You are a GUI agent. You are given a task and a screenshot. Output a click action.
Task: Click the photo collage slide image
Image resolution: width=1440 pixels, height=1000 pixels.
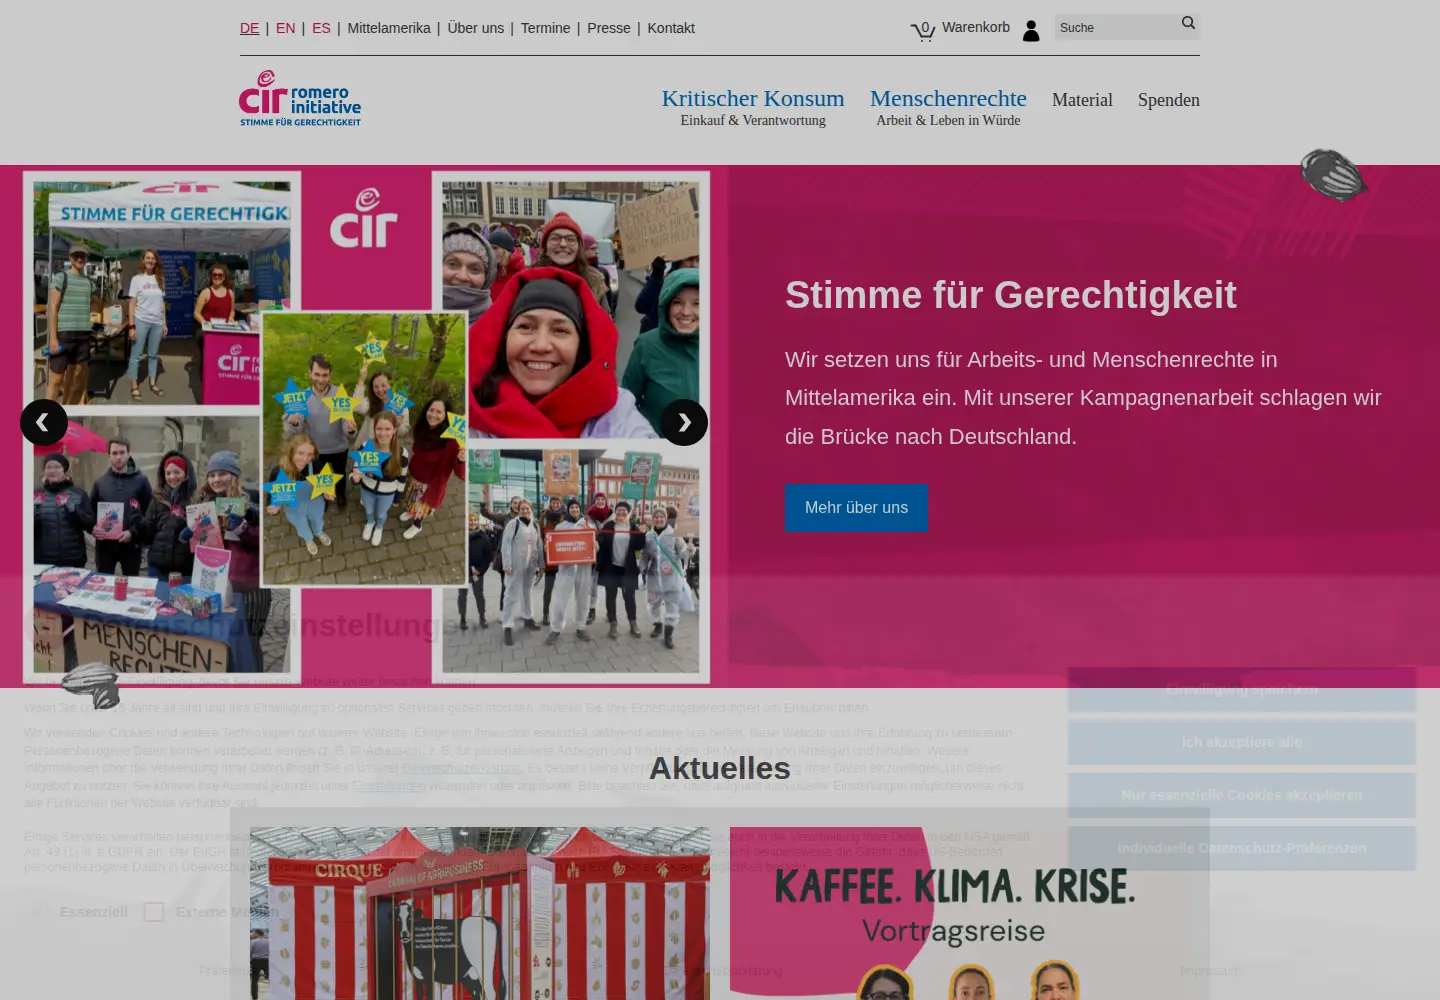[366, 427]
